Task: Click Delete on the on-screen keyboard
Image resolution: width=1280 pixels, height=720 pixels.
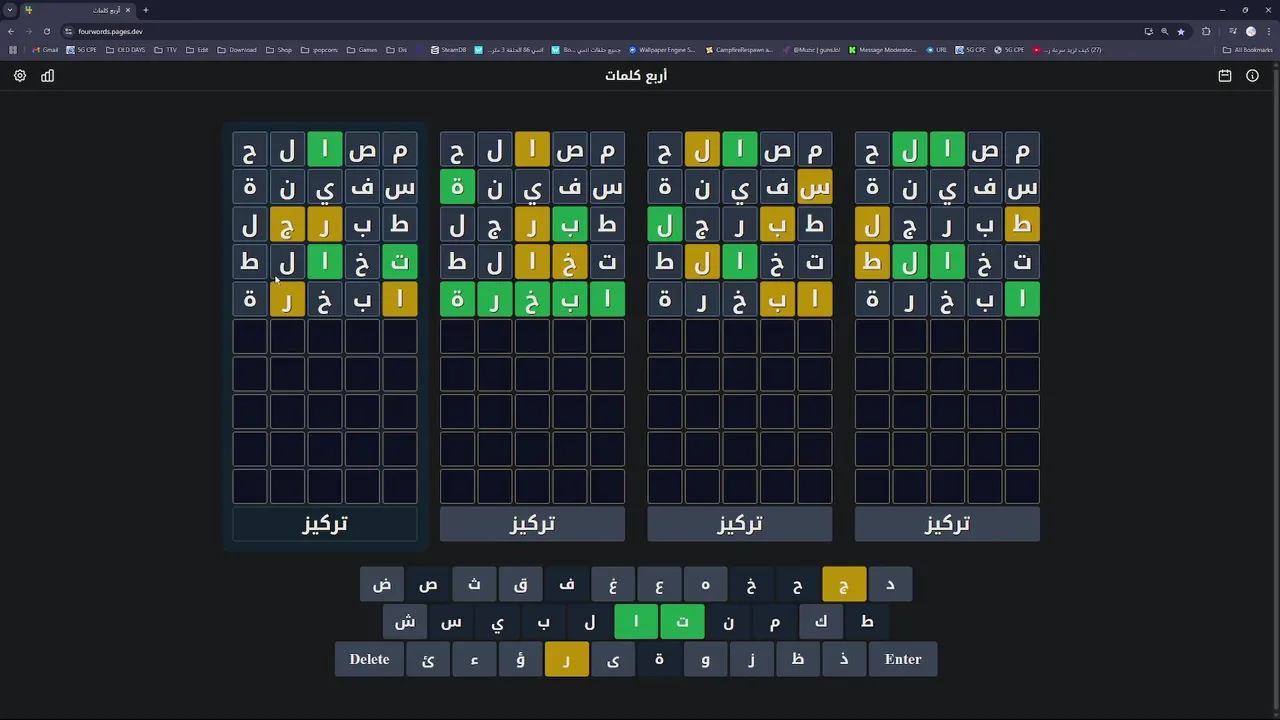Action: point(370,659)
